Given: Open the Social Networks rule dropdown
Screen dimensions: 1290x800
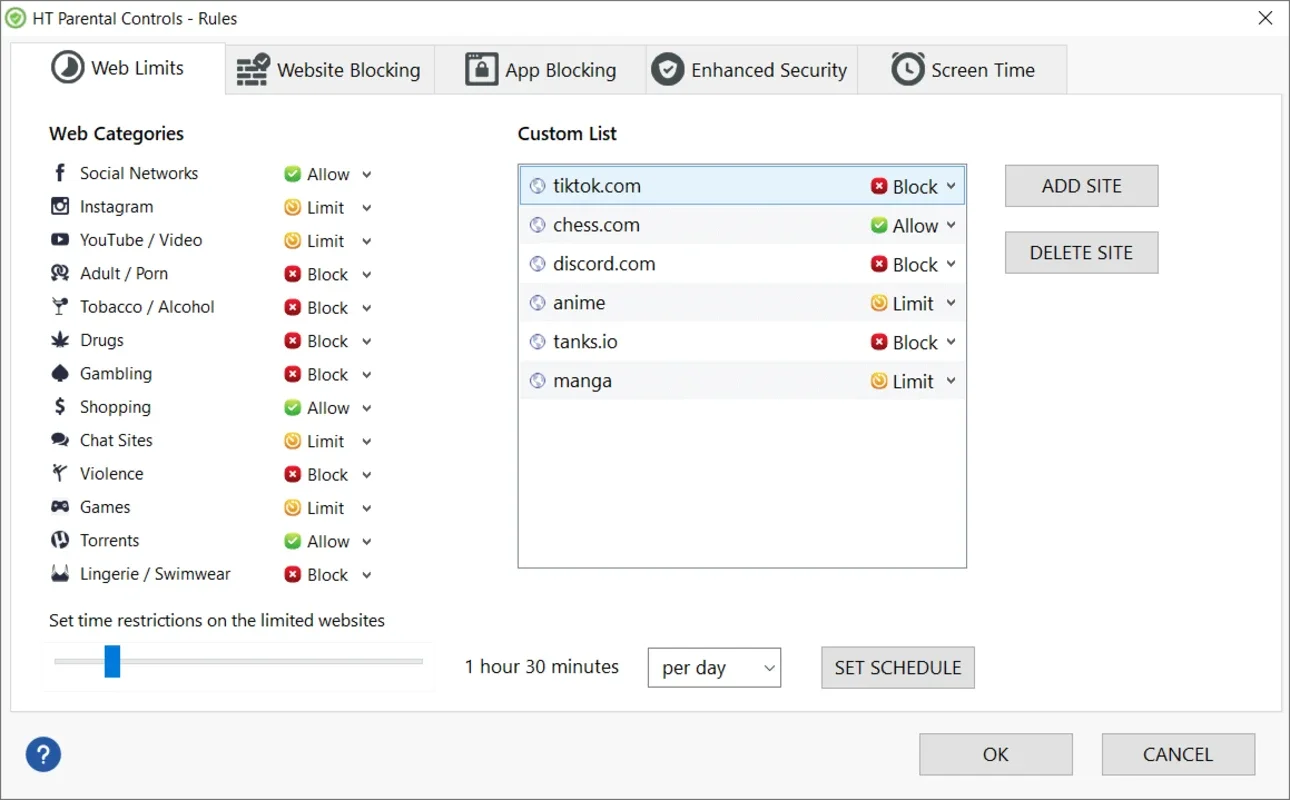Looking at the screenshot, I should point(367,175).
